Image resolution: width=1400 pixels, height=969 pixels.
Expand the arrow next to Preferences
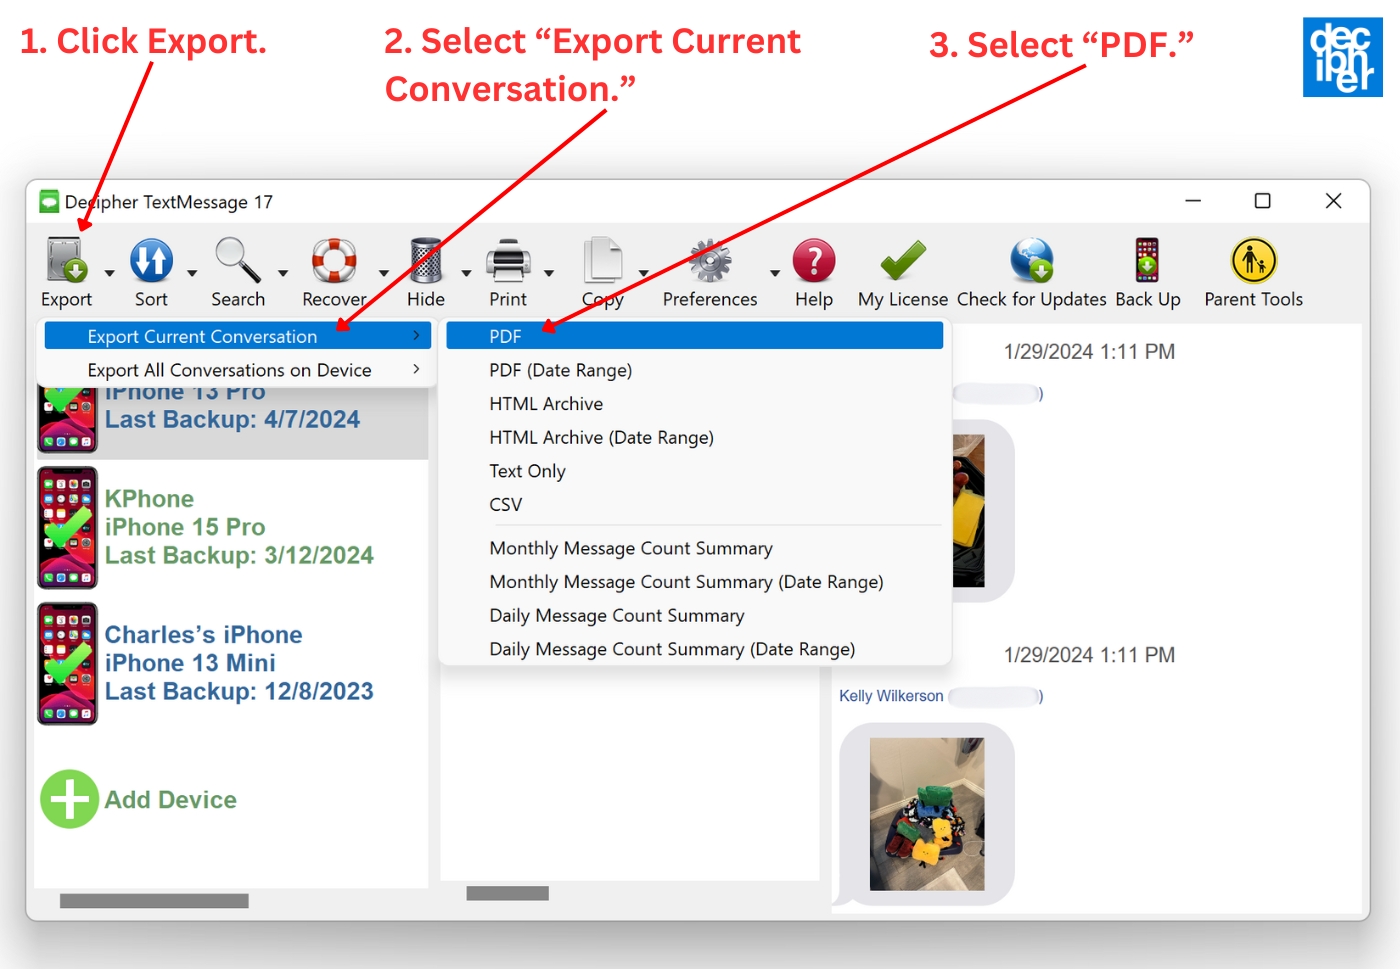click(x=775, y=272)
